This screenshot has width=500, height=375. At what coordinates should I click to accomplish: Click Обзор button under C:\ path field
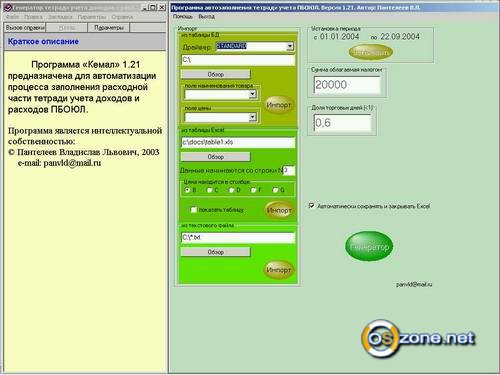[x=215, y=74]
